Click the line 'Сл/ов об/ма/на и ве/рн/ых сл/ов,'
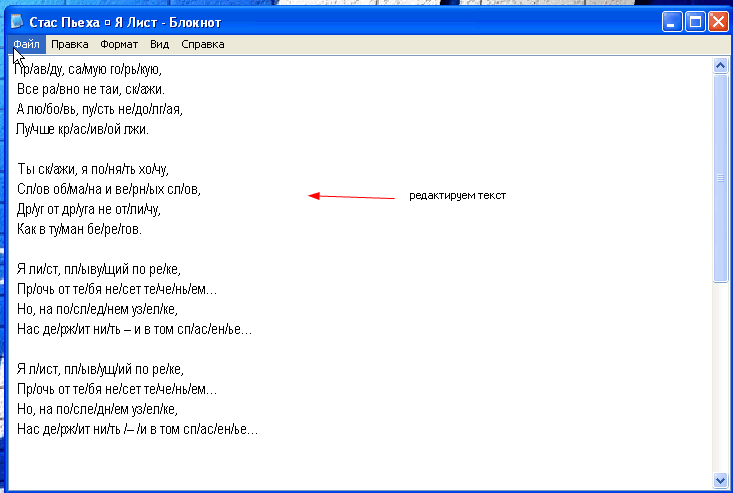The image size is (733, 493). (109, 189)
